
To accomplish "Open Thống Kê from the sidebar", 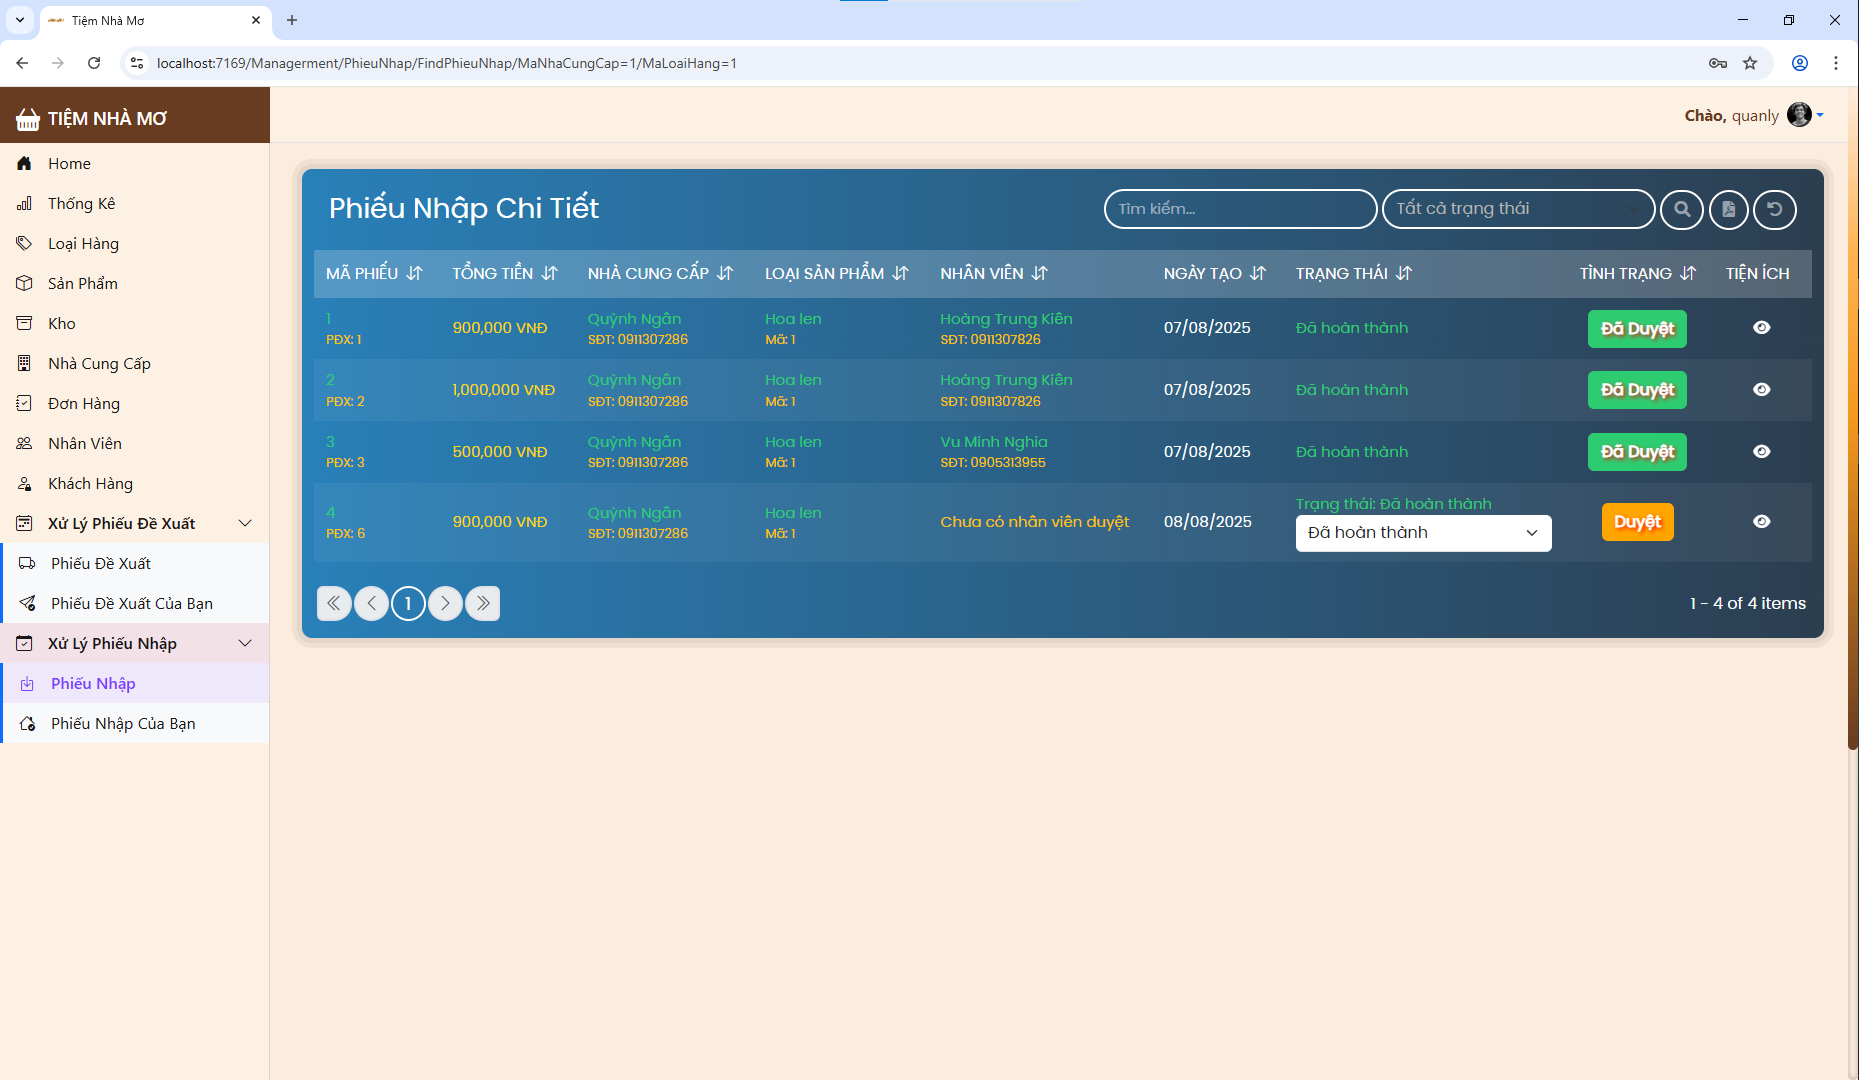I will pyautogui.click(x=82, y=203).
